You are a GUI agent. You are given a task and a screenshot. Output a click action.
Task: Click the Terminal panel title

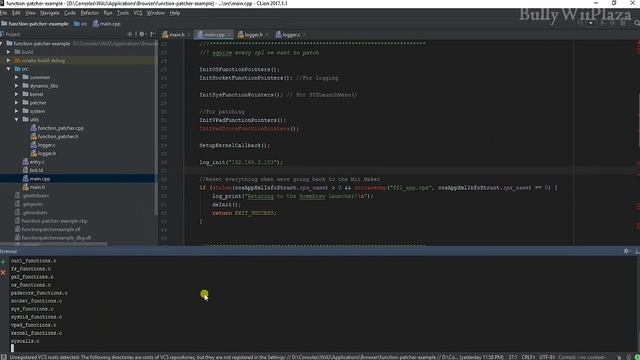[8, 251]
